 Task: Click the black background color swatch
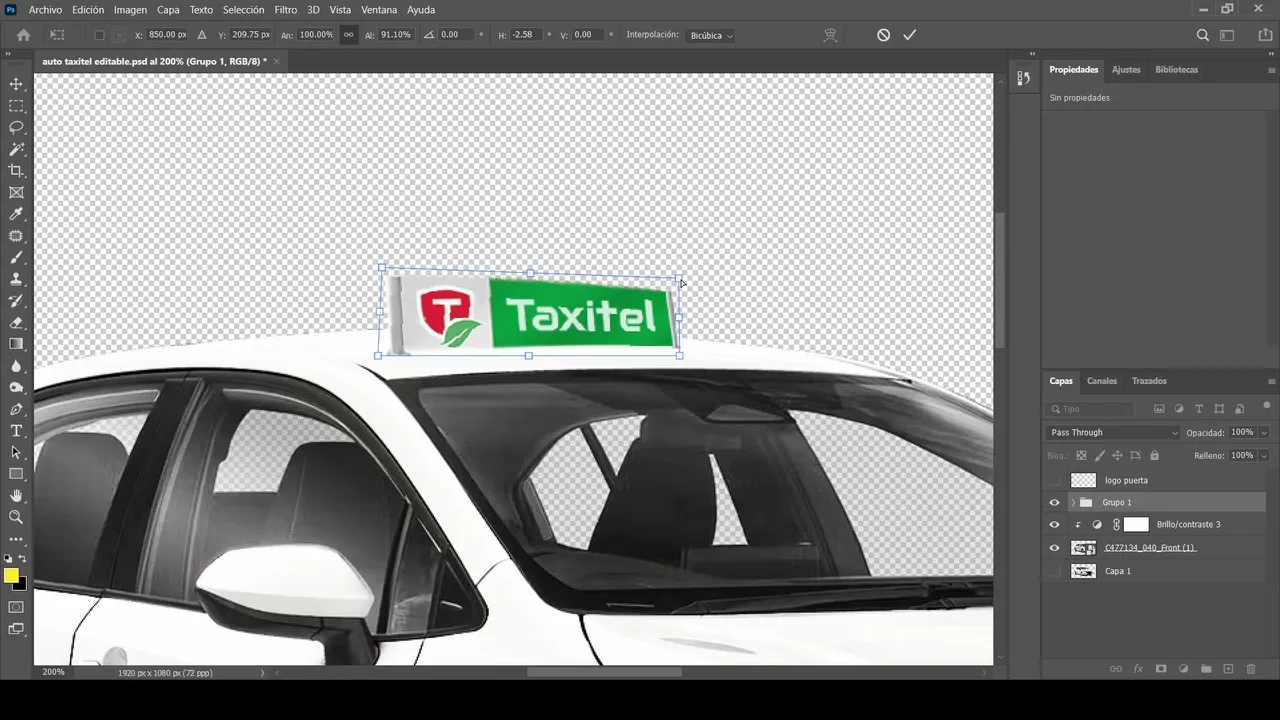pyautogui.click(x=22, y=586)
